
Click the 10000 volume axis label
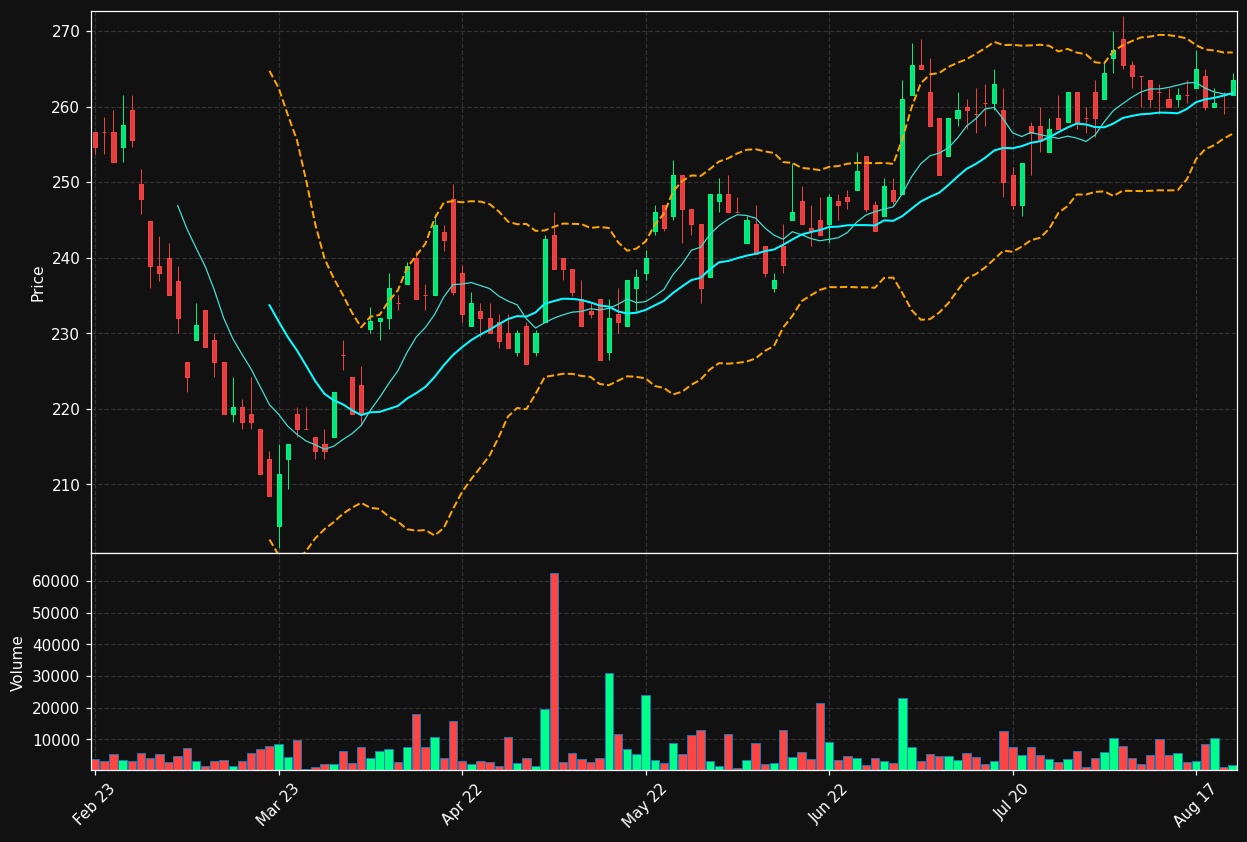tap(57, 740)
